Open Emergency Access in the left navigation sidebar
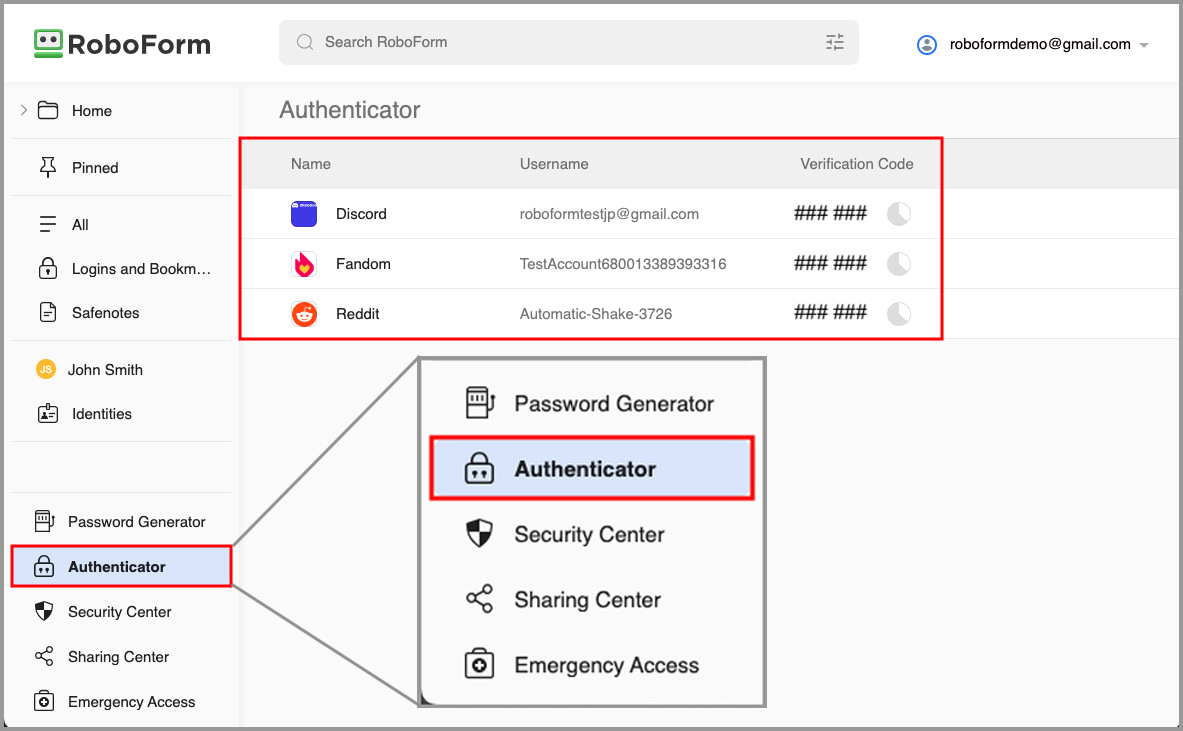The image size is (1183, 731). (131, 702)
